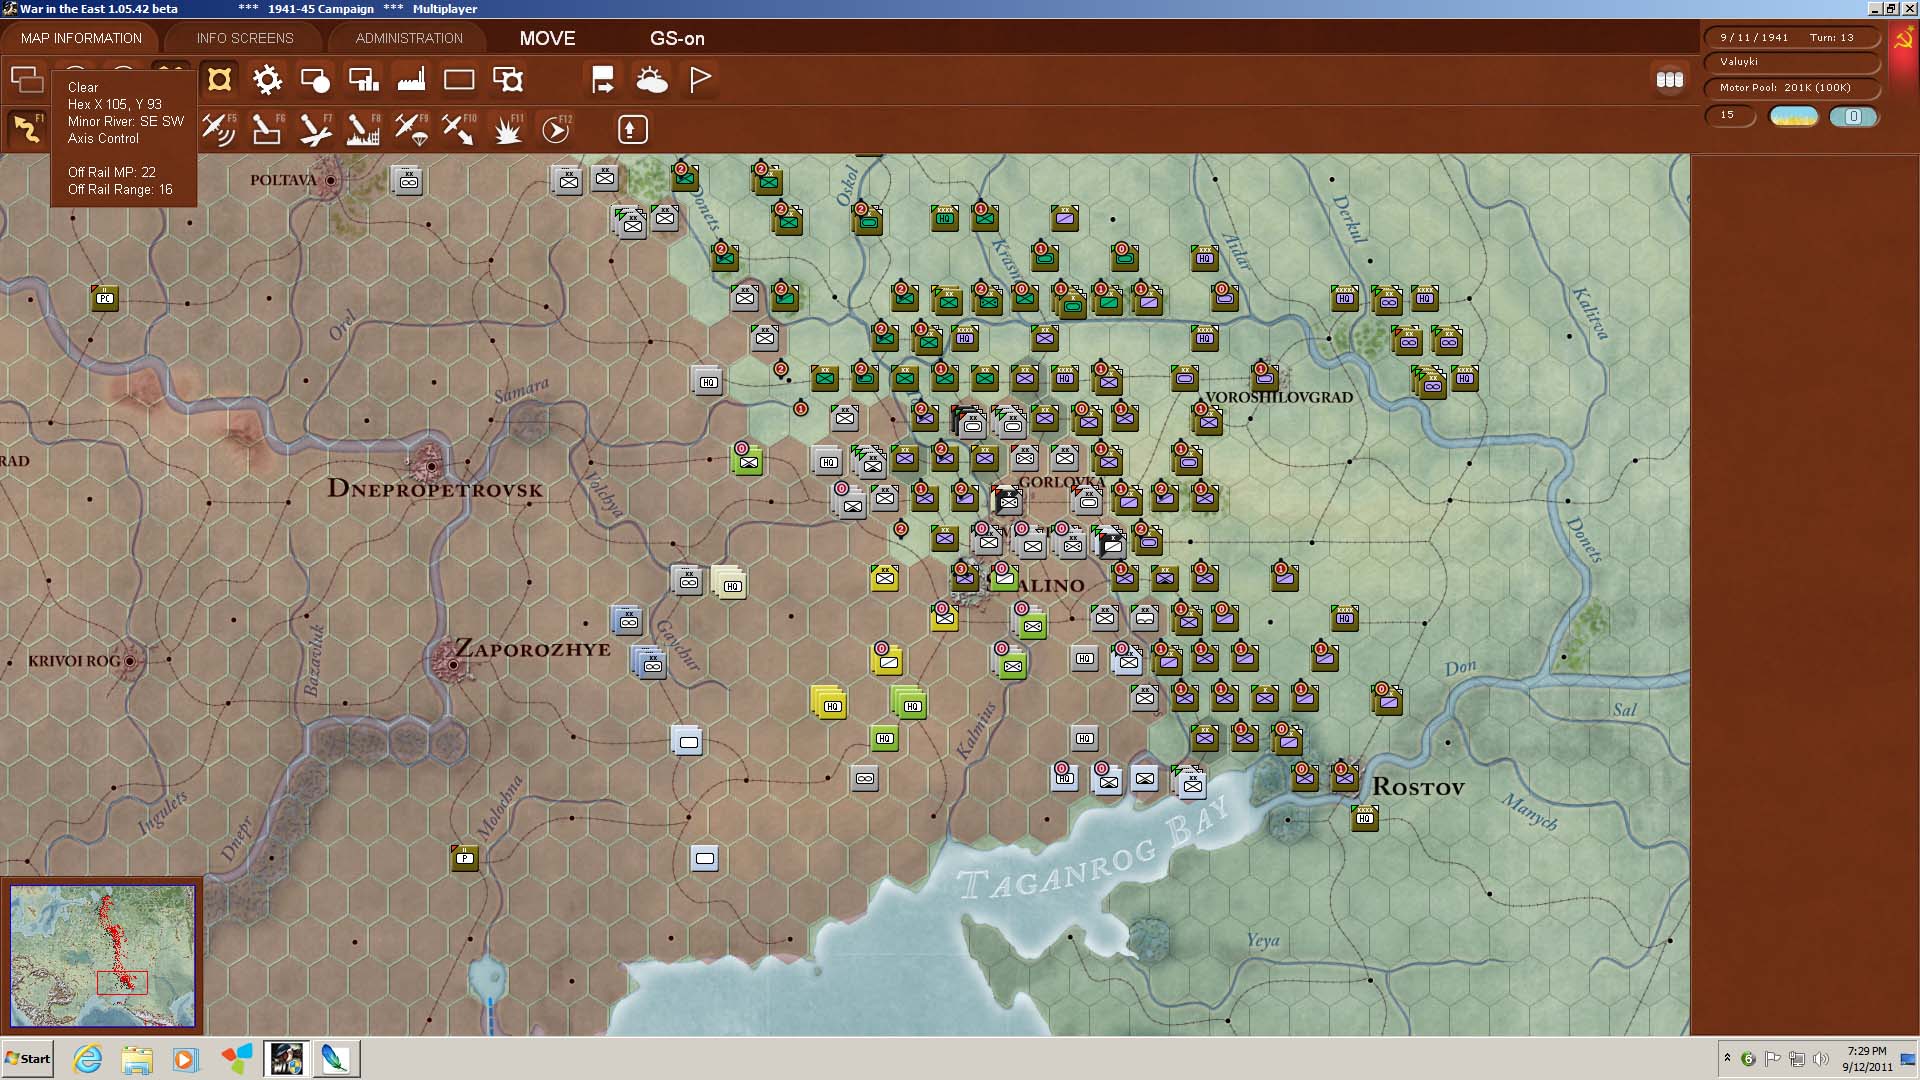Select the F10 air transfer mode
The height and width of the screenshot is (1080, 1920).
pos(459,129)
